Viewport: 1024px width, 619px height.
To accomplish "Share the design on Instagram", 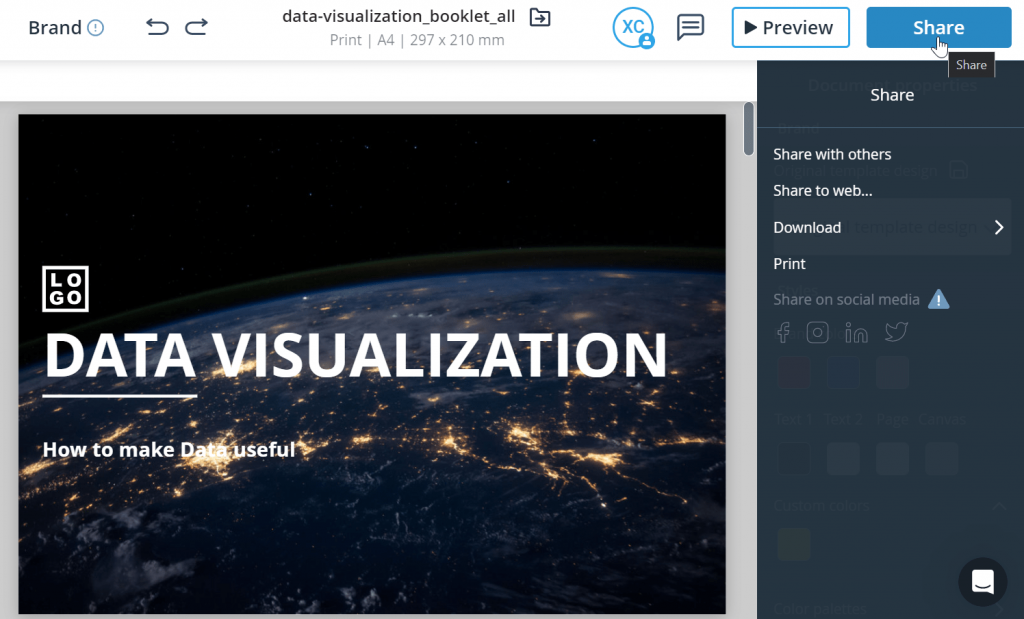I will (818, 332).
